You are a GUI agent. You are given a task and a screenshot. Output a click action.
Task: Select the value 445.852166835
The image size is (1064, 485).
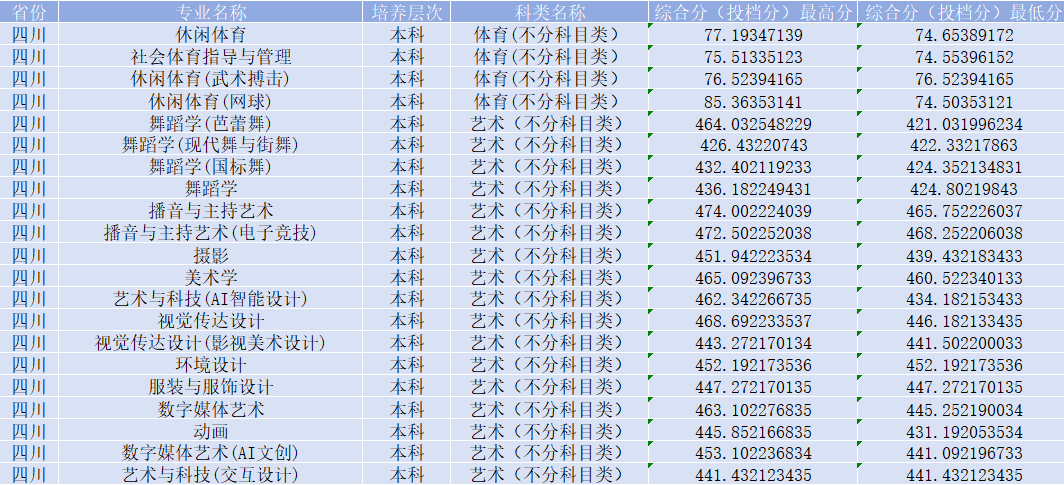(x=753, y=431)
